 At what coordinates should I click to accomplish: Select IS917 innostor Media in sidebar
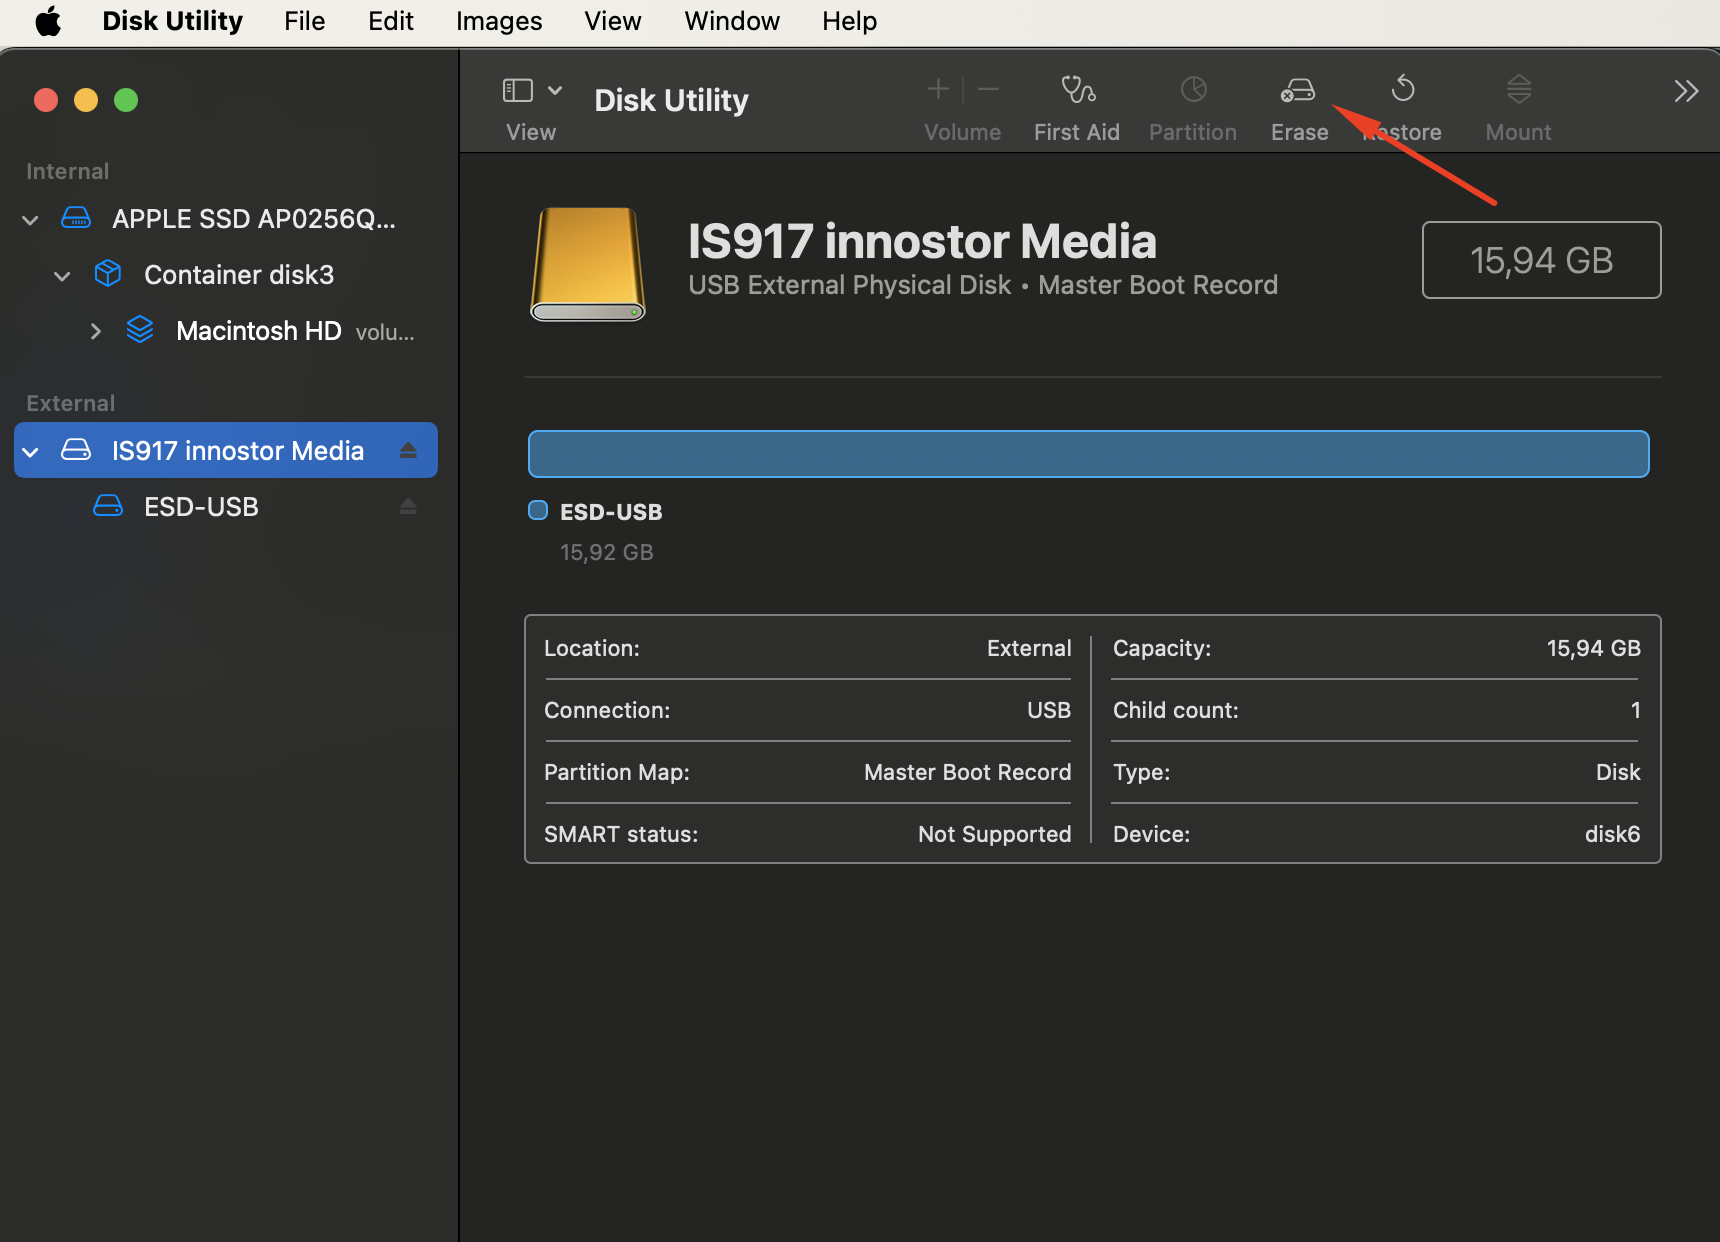pos(226,451)
